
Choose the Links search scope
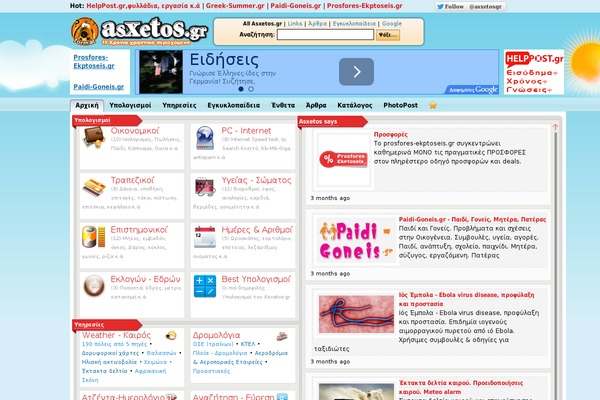(295, 24)
